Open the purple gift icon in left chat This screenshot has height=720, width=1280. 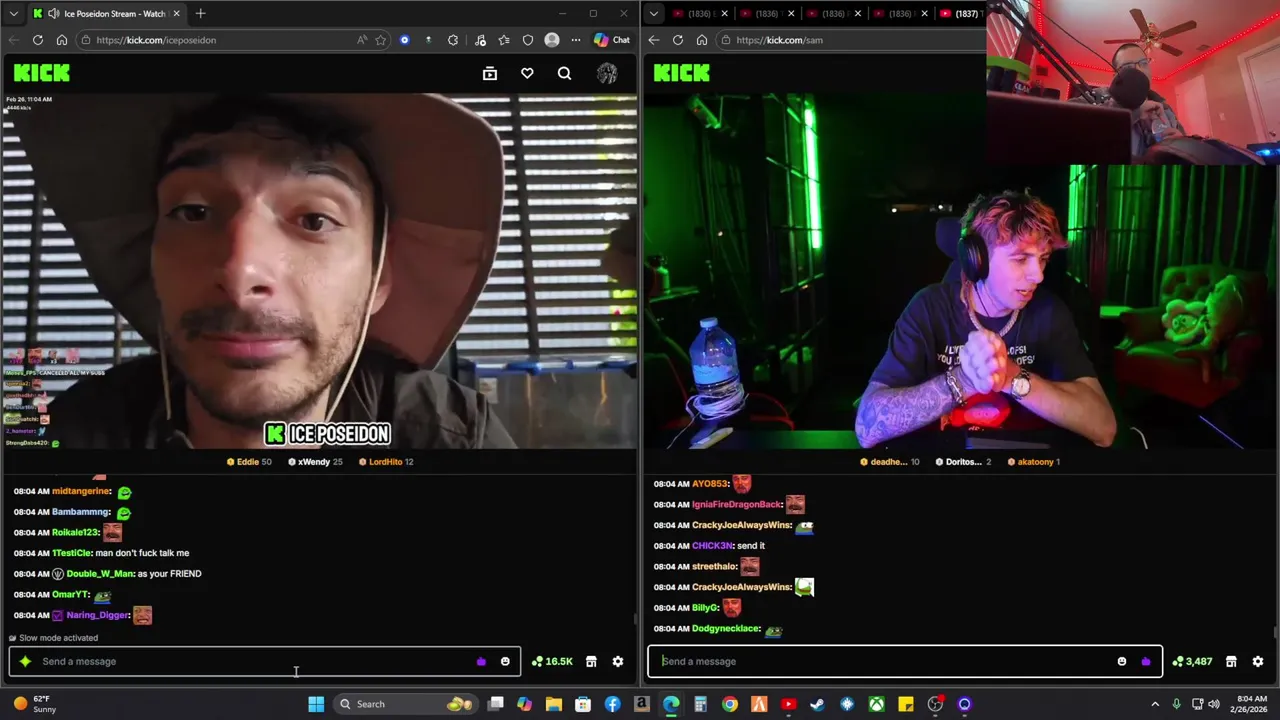[x=481, y=661]
